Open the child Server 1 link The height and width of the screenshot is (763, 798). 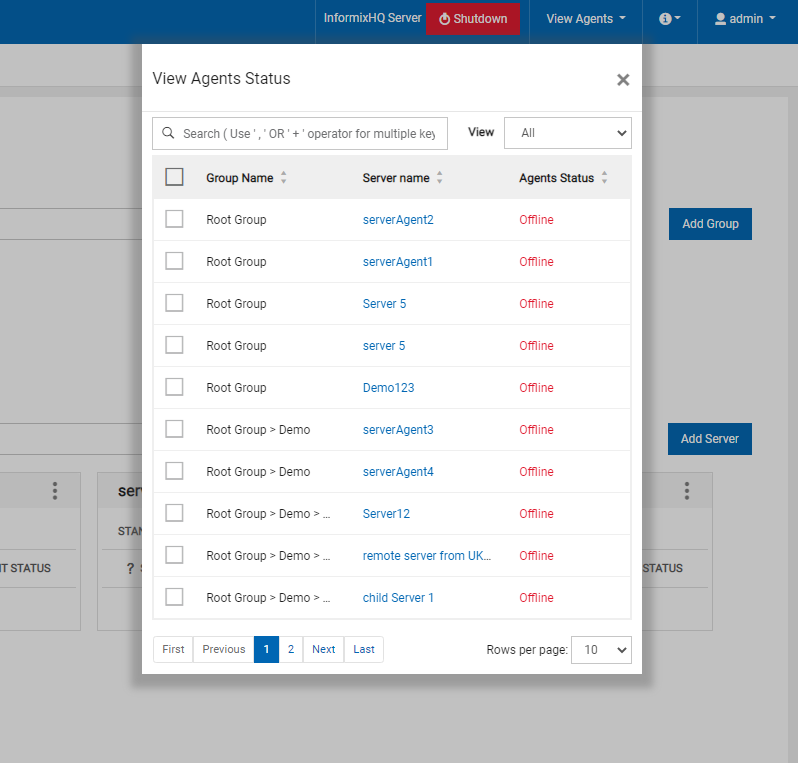(398, 598)
